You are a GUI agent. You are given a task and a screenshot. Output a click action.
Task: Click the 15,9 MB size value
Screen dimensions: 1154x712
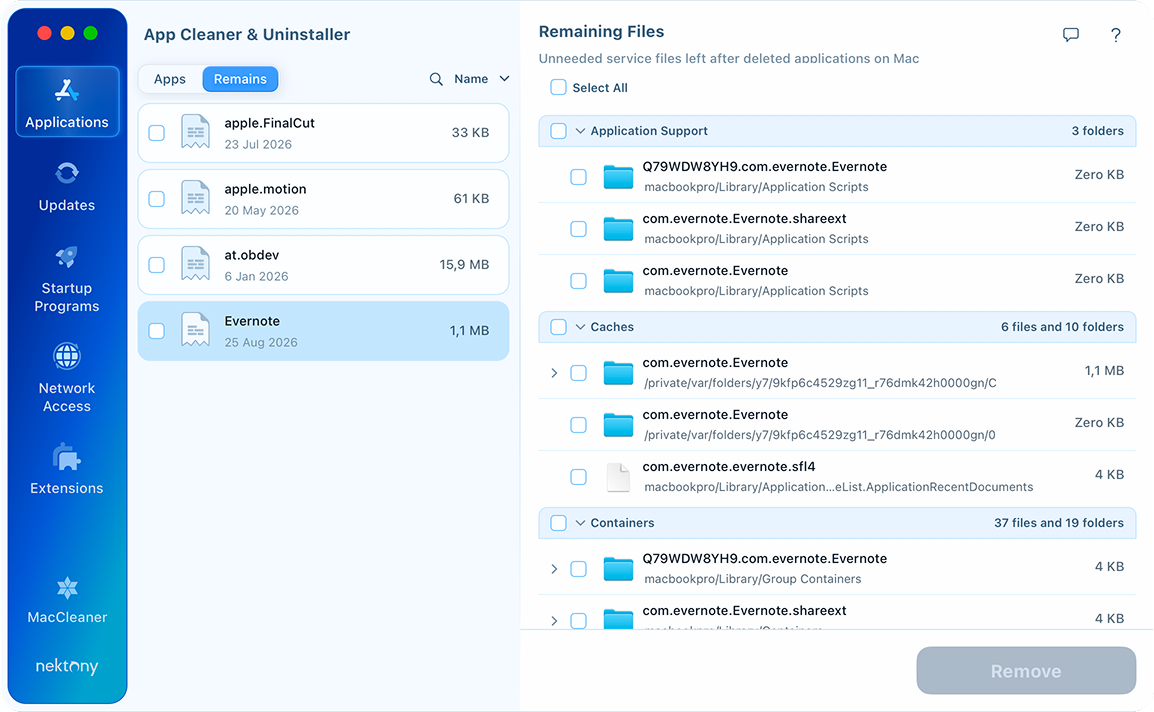(464, 264)
